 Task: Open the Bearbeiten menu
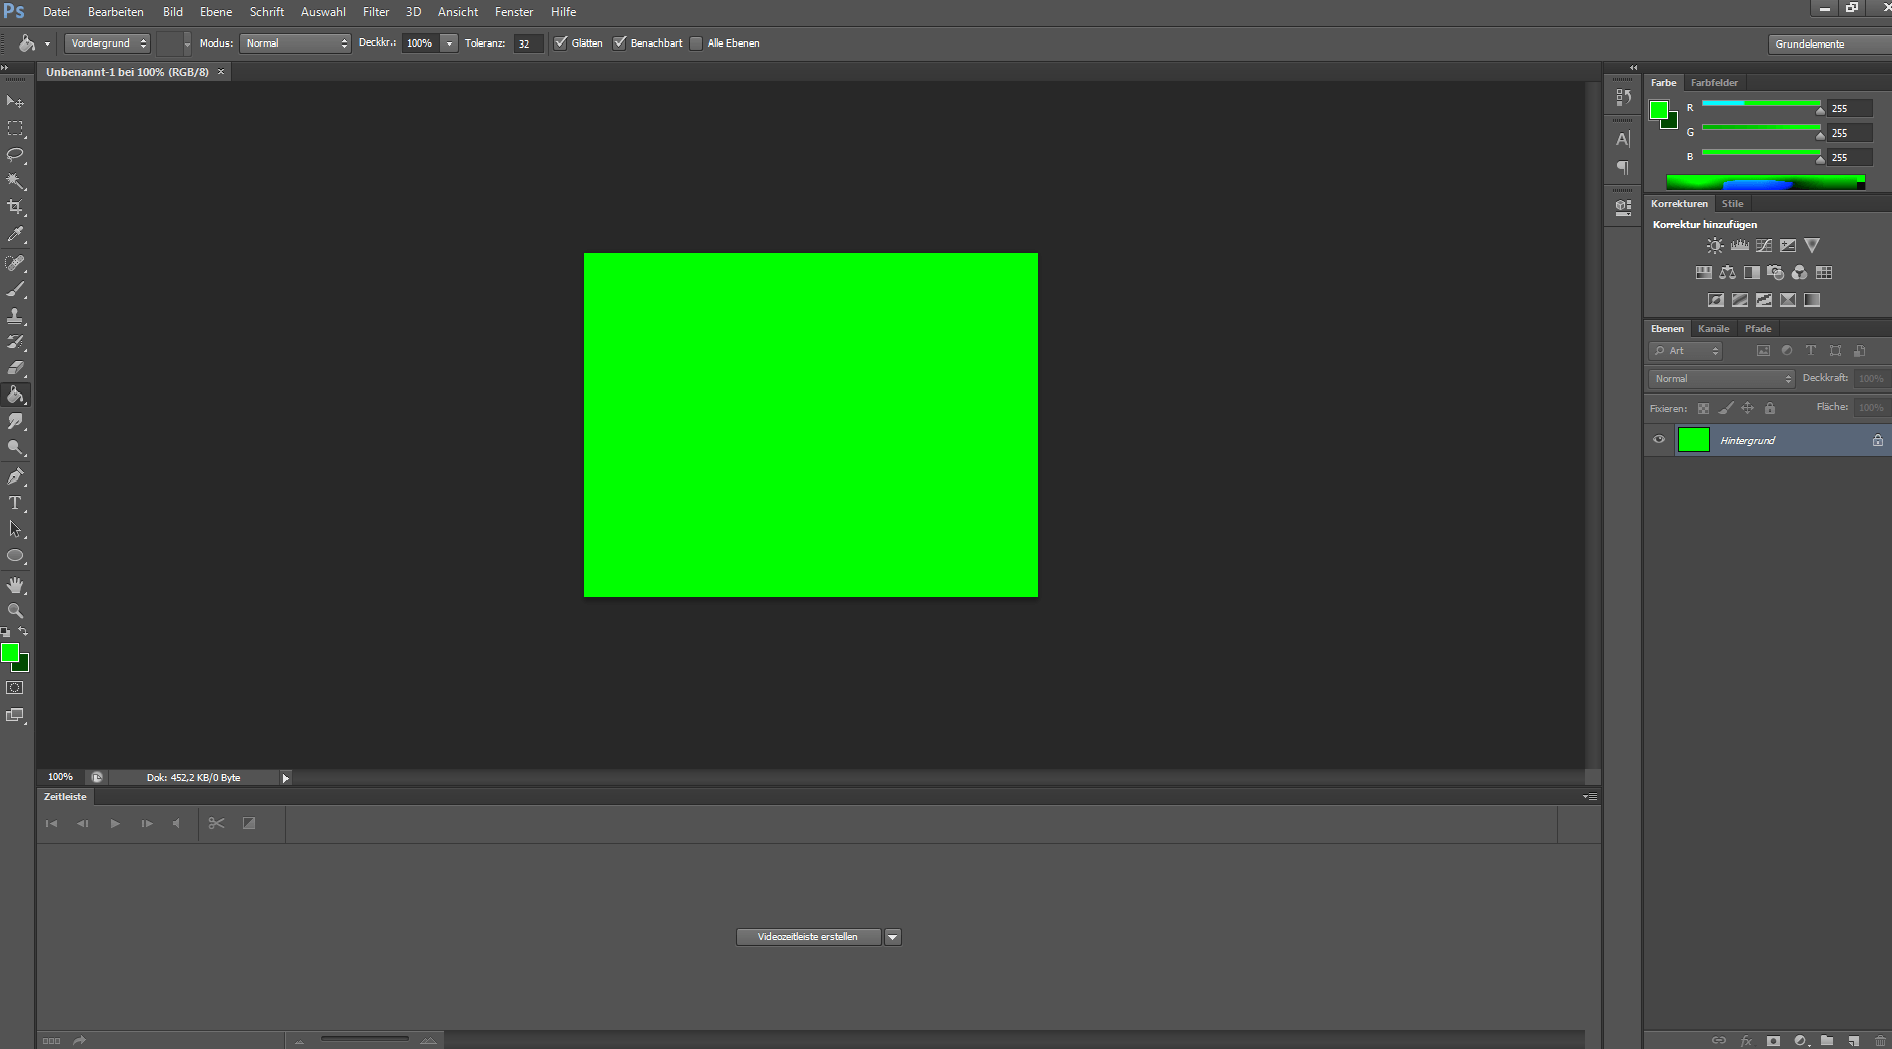pyautogui.click(x=116, y=12)
